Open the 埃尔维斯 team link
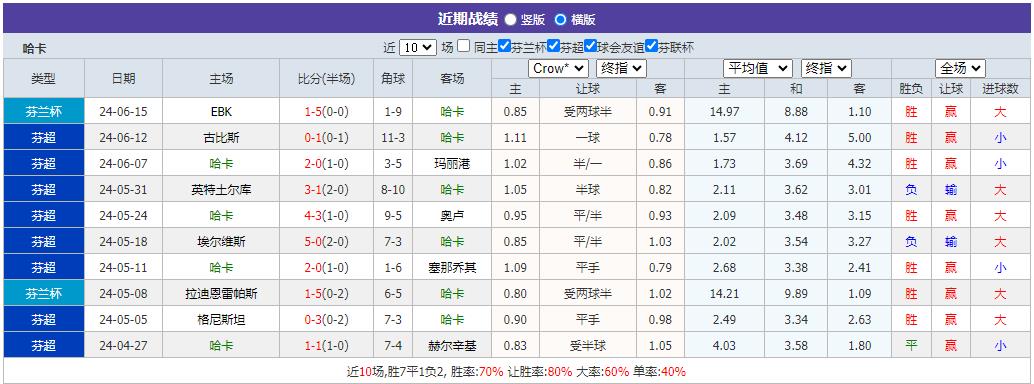The width and height of the screenshot is (1034, 384). pos(221,241)
